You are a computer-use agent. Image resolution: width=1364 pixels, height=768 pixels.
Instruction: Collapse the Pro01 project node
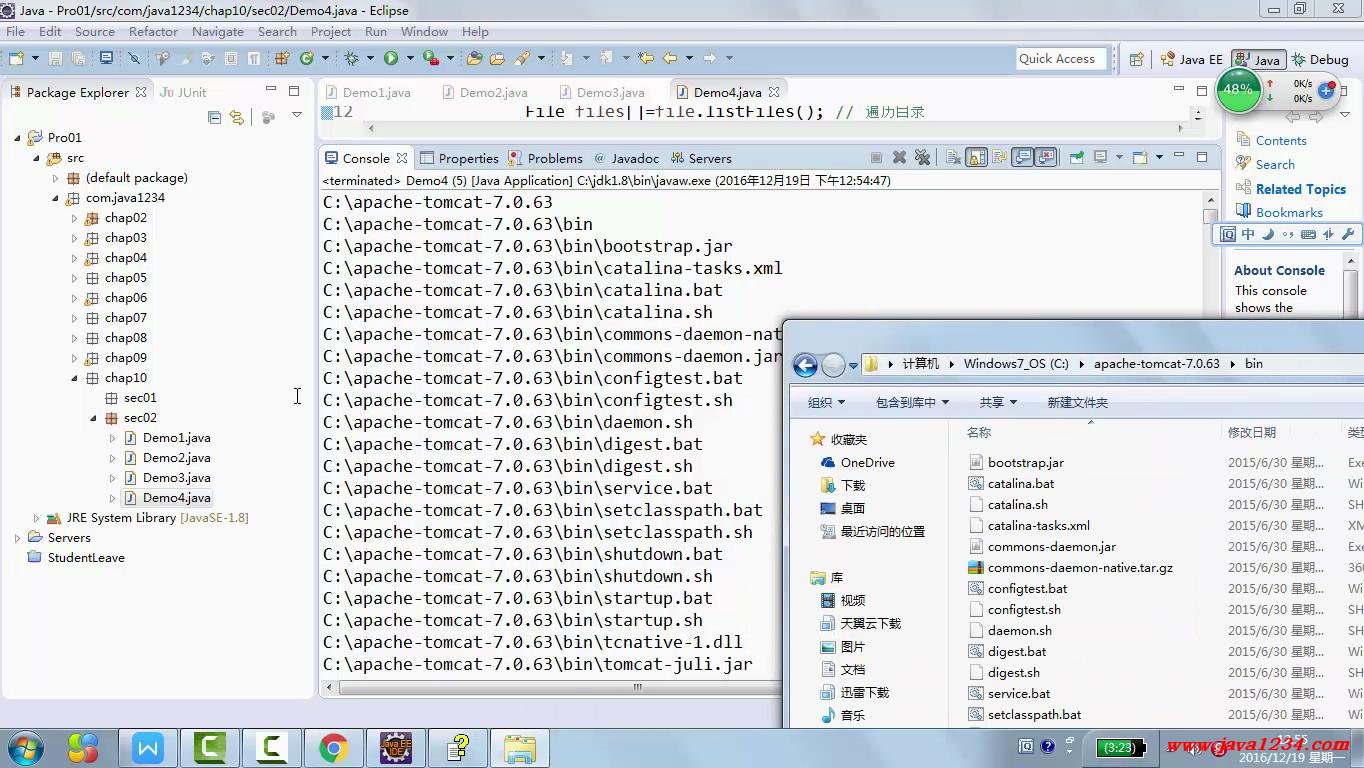(x=17, y=138)
